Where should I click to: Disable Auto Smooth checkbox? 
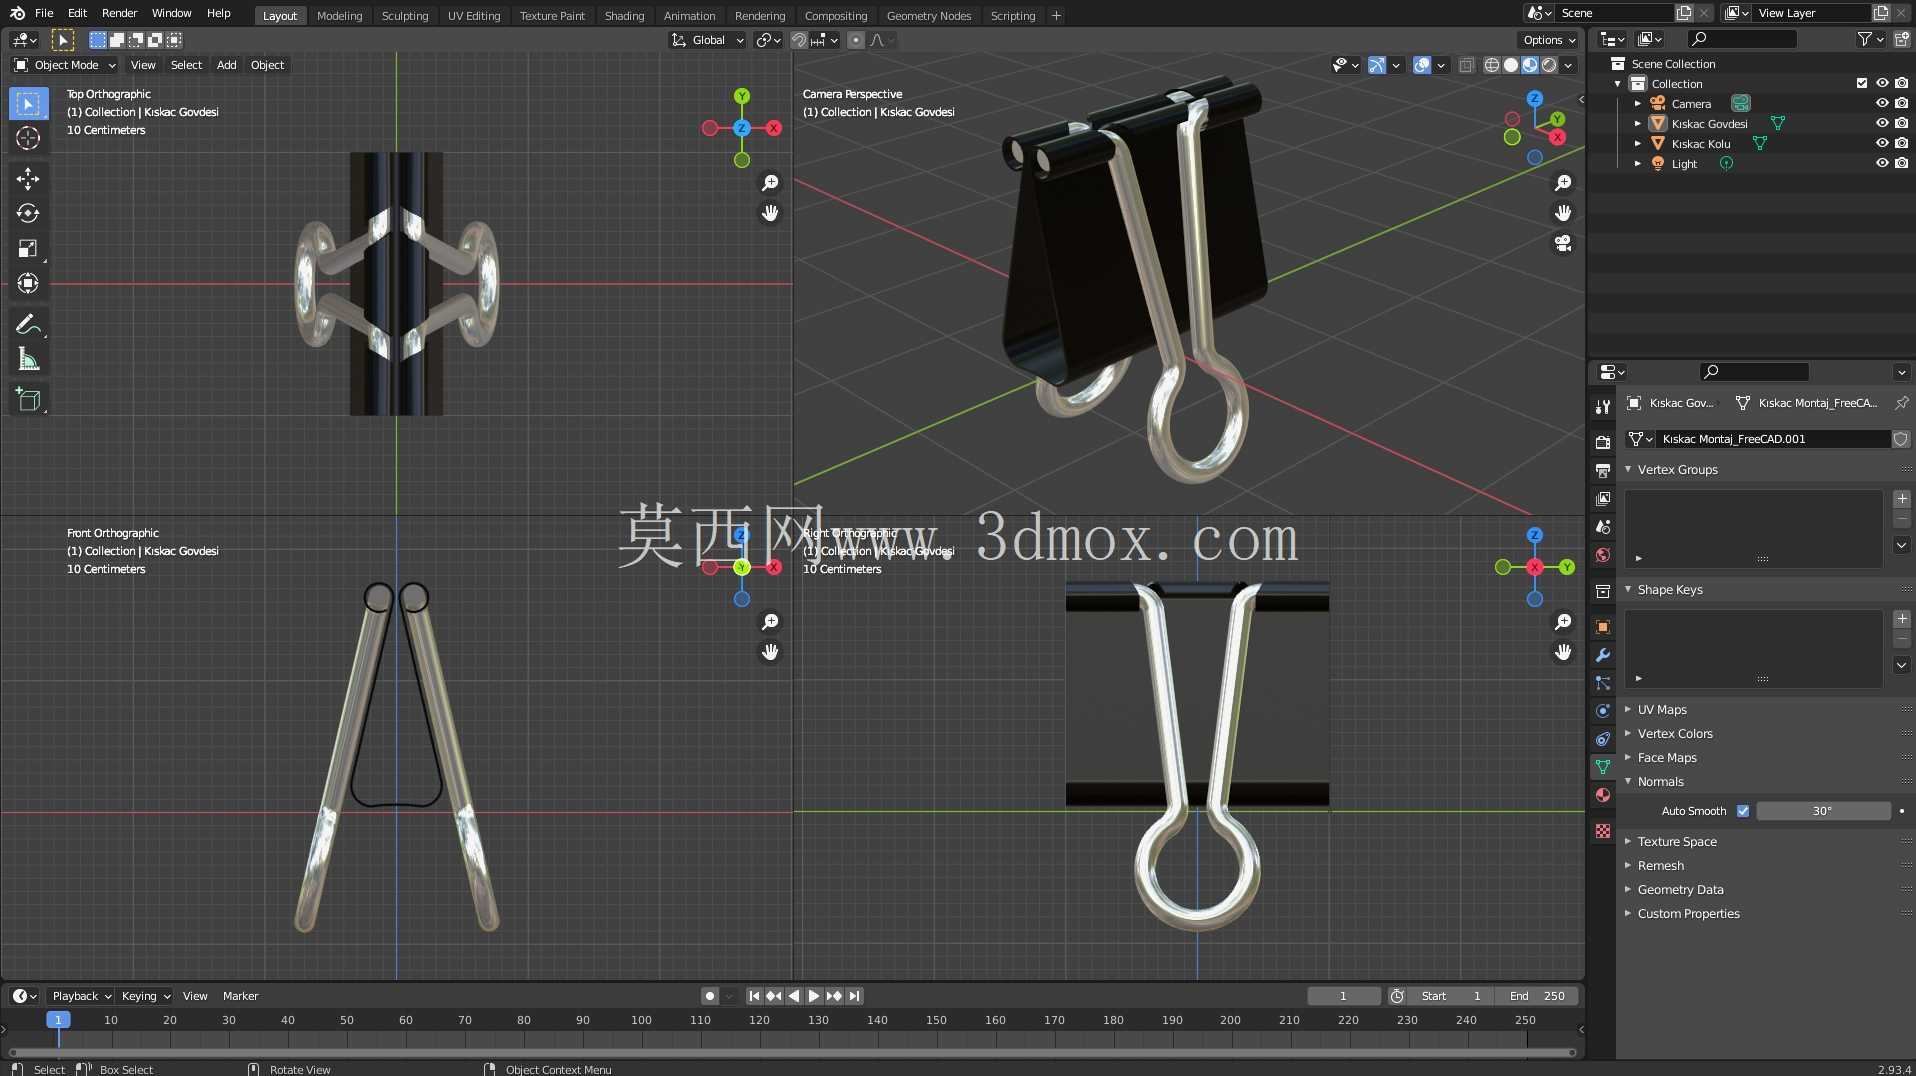(1743, 811)
